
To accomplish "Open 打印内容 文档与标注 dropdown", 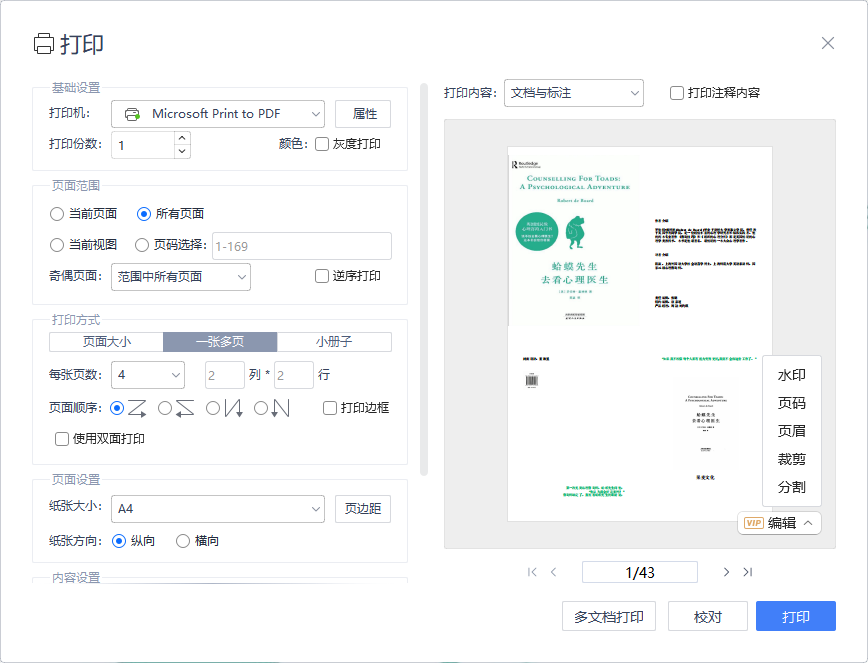I will tap(574, 93).
